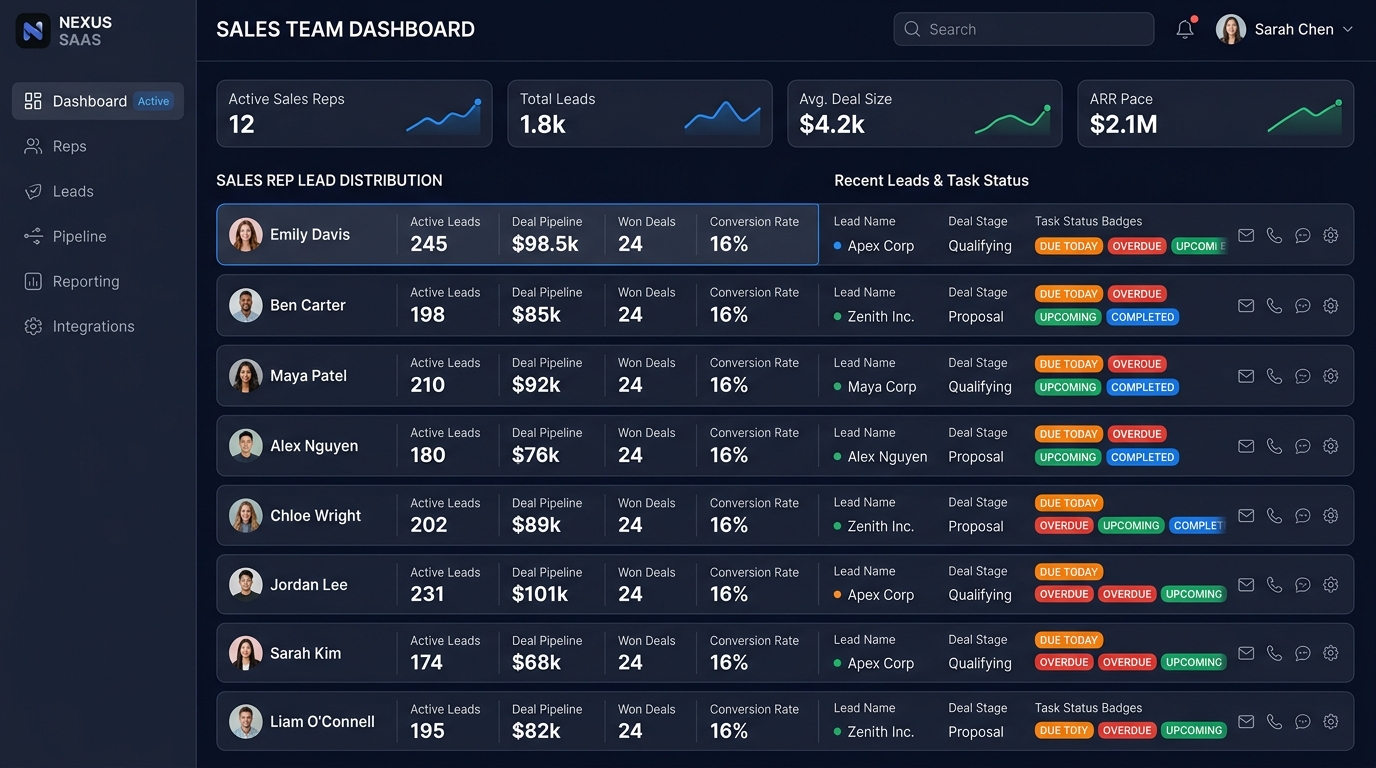
Task: Open gear icon in Liam O'Connell's row
Action: (x=1330, y=721)
